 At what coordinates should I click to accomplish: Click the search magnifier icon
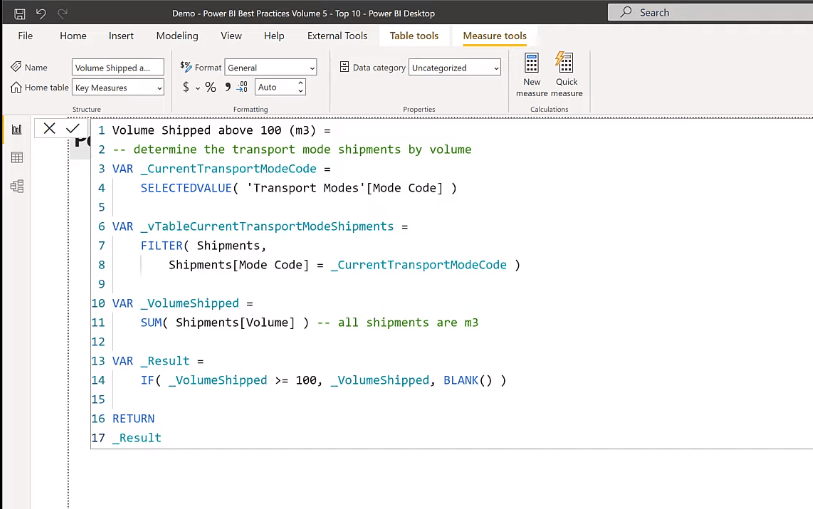point(626,12)
